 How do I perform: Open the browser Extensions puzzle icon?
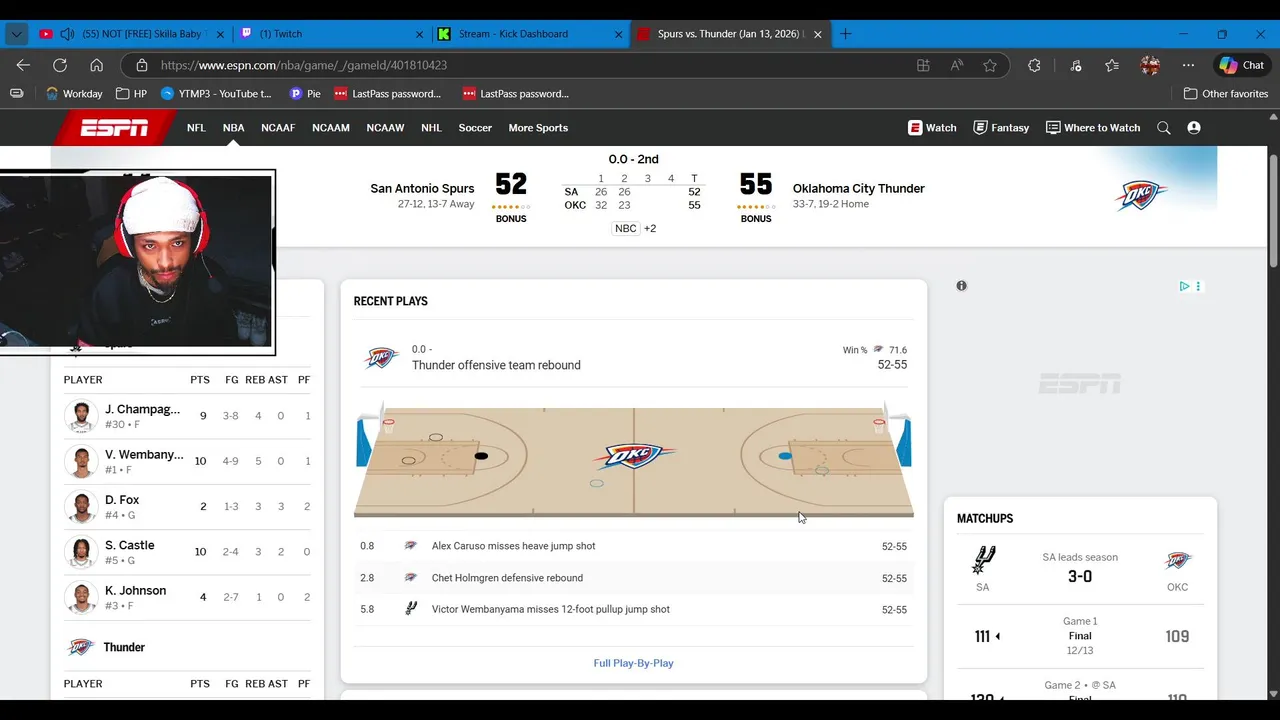click(x=1034, y=65)
